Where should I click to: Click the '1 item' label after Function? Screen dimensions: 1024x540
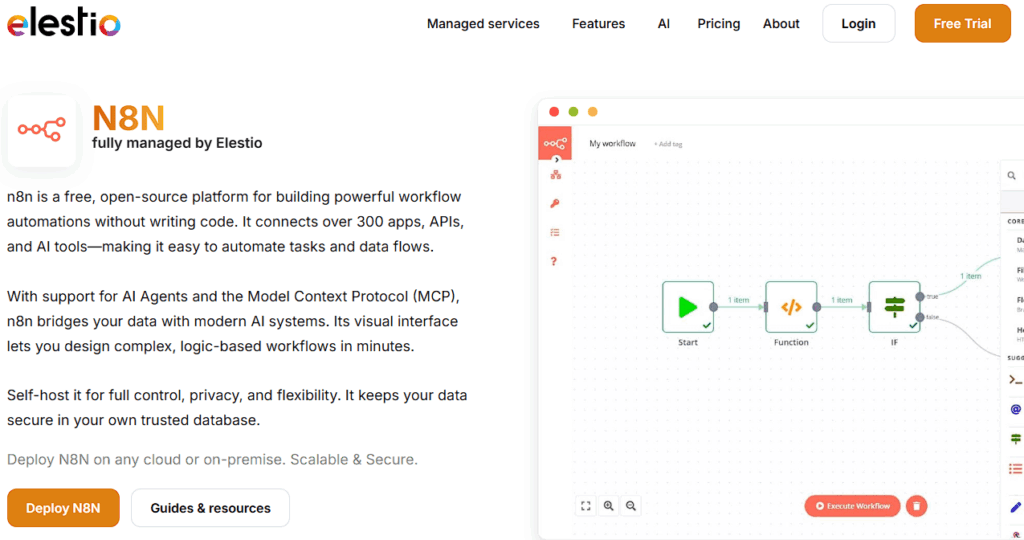842,300
